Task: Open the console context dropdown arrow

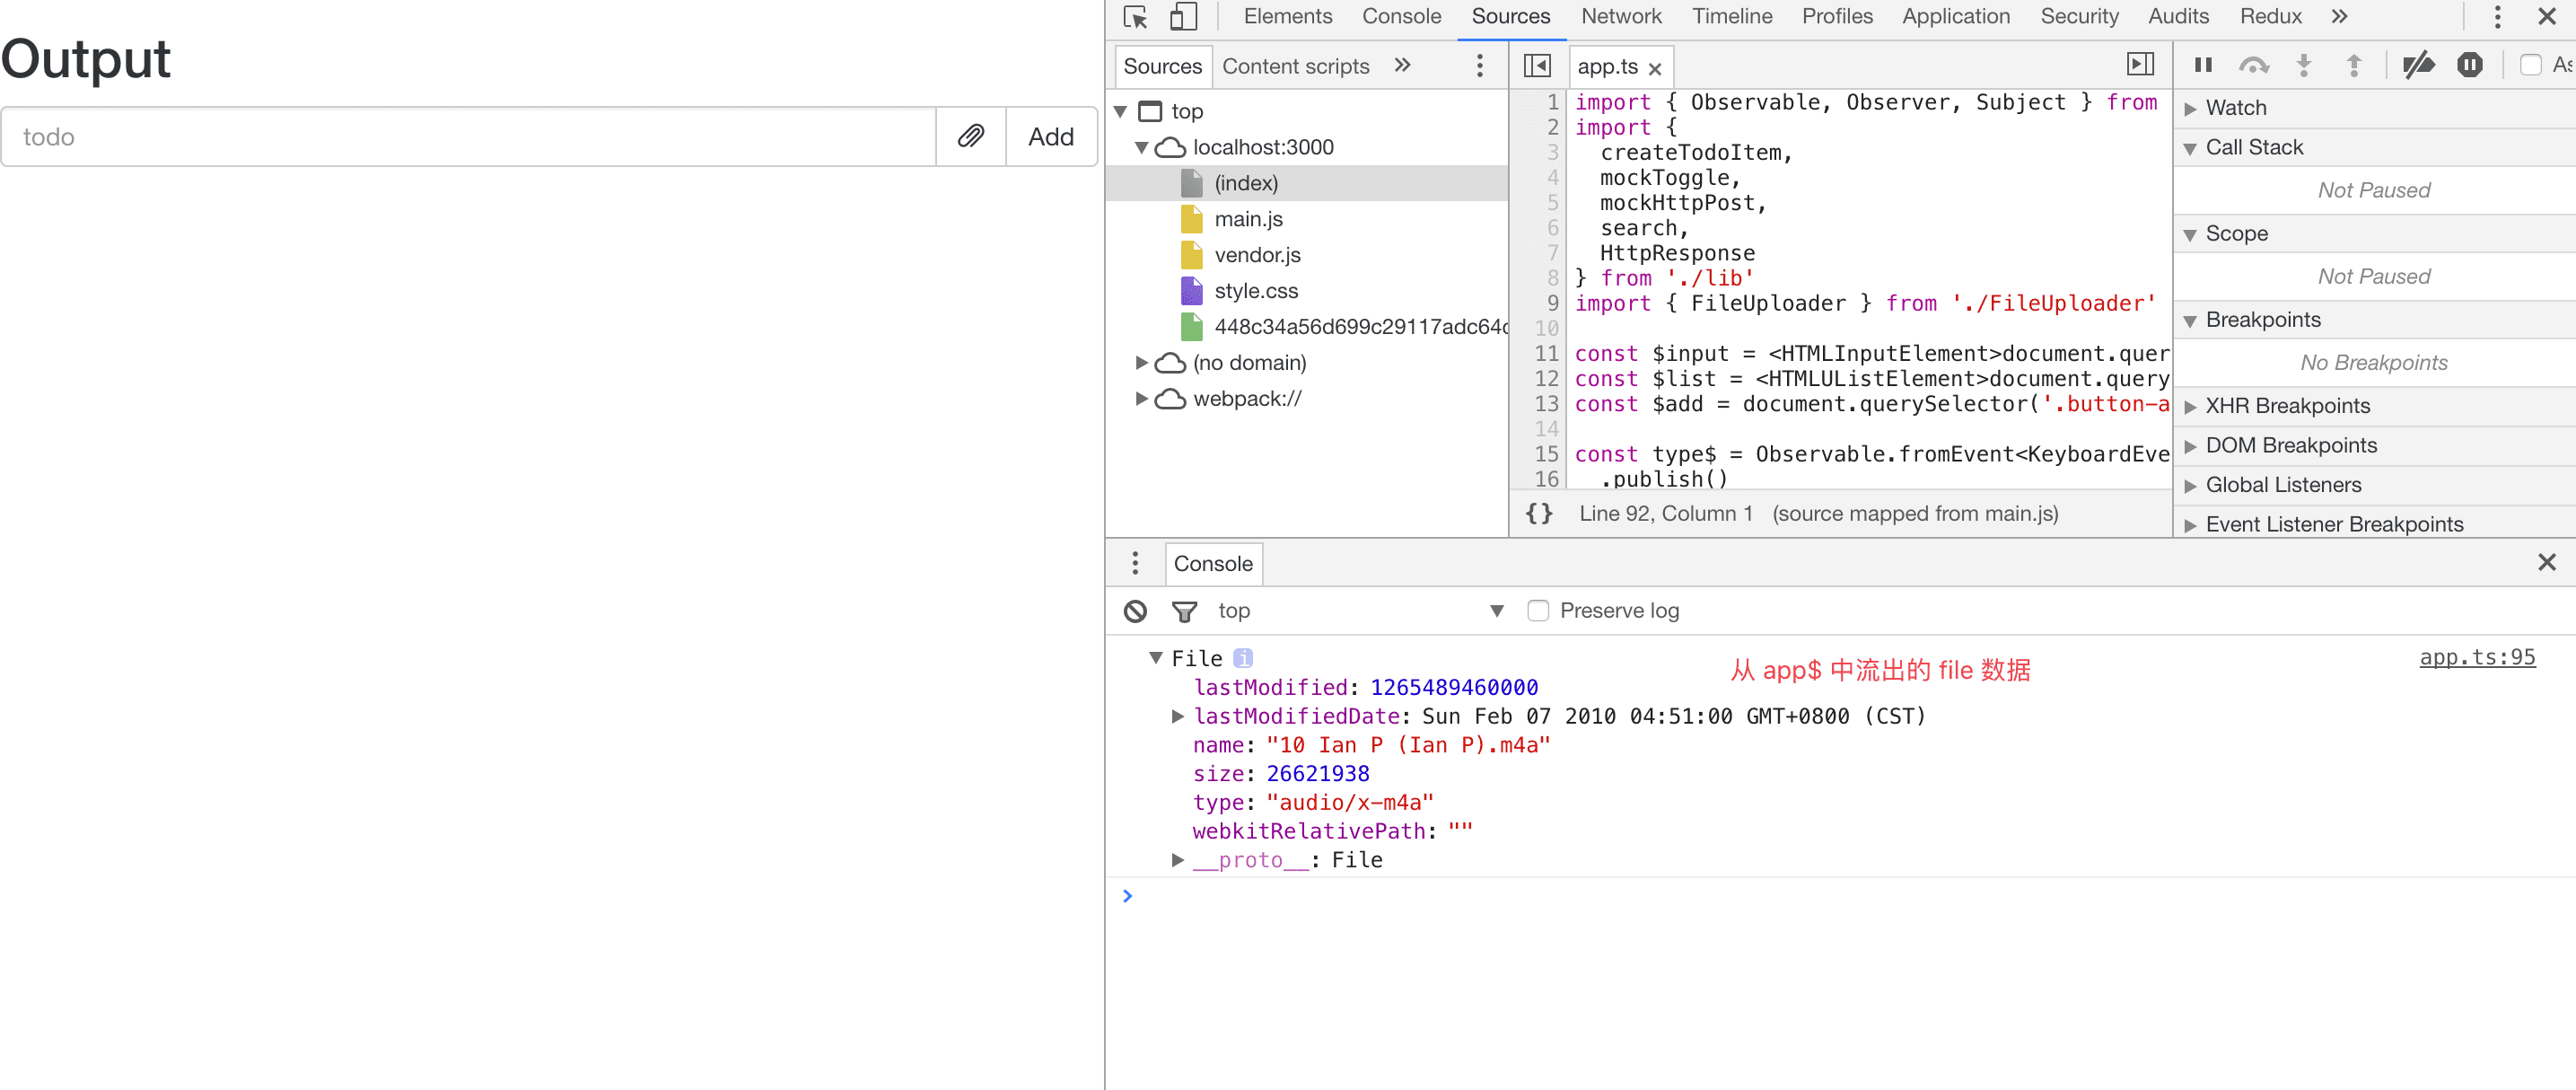Action: [1496, 611]
